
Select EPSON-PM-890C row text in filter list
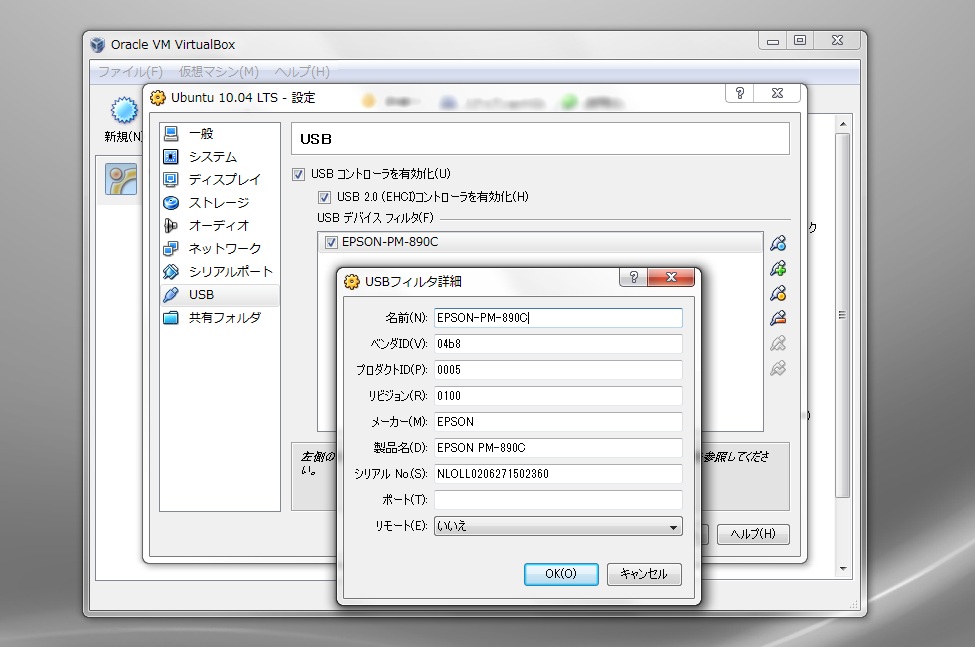coord(390,242)
